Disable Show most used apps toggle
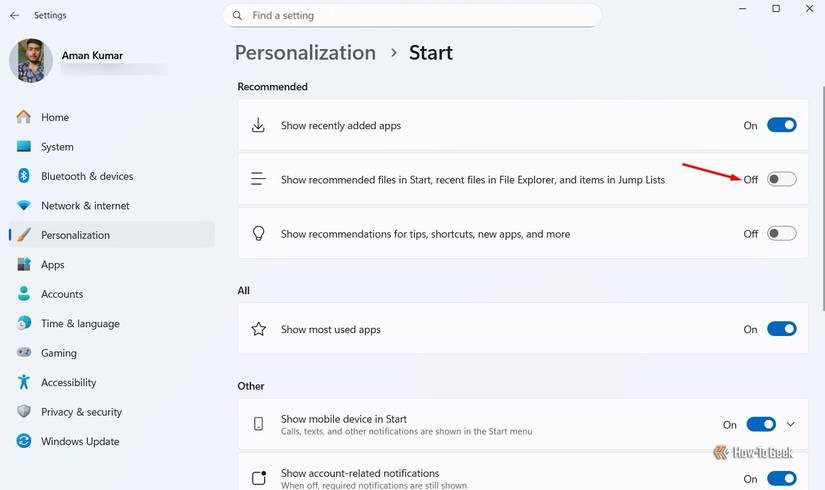This screenshot has width=825, height=490. pos(781,329)
